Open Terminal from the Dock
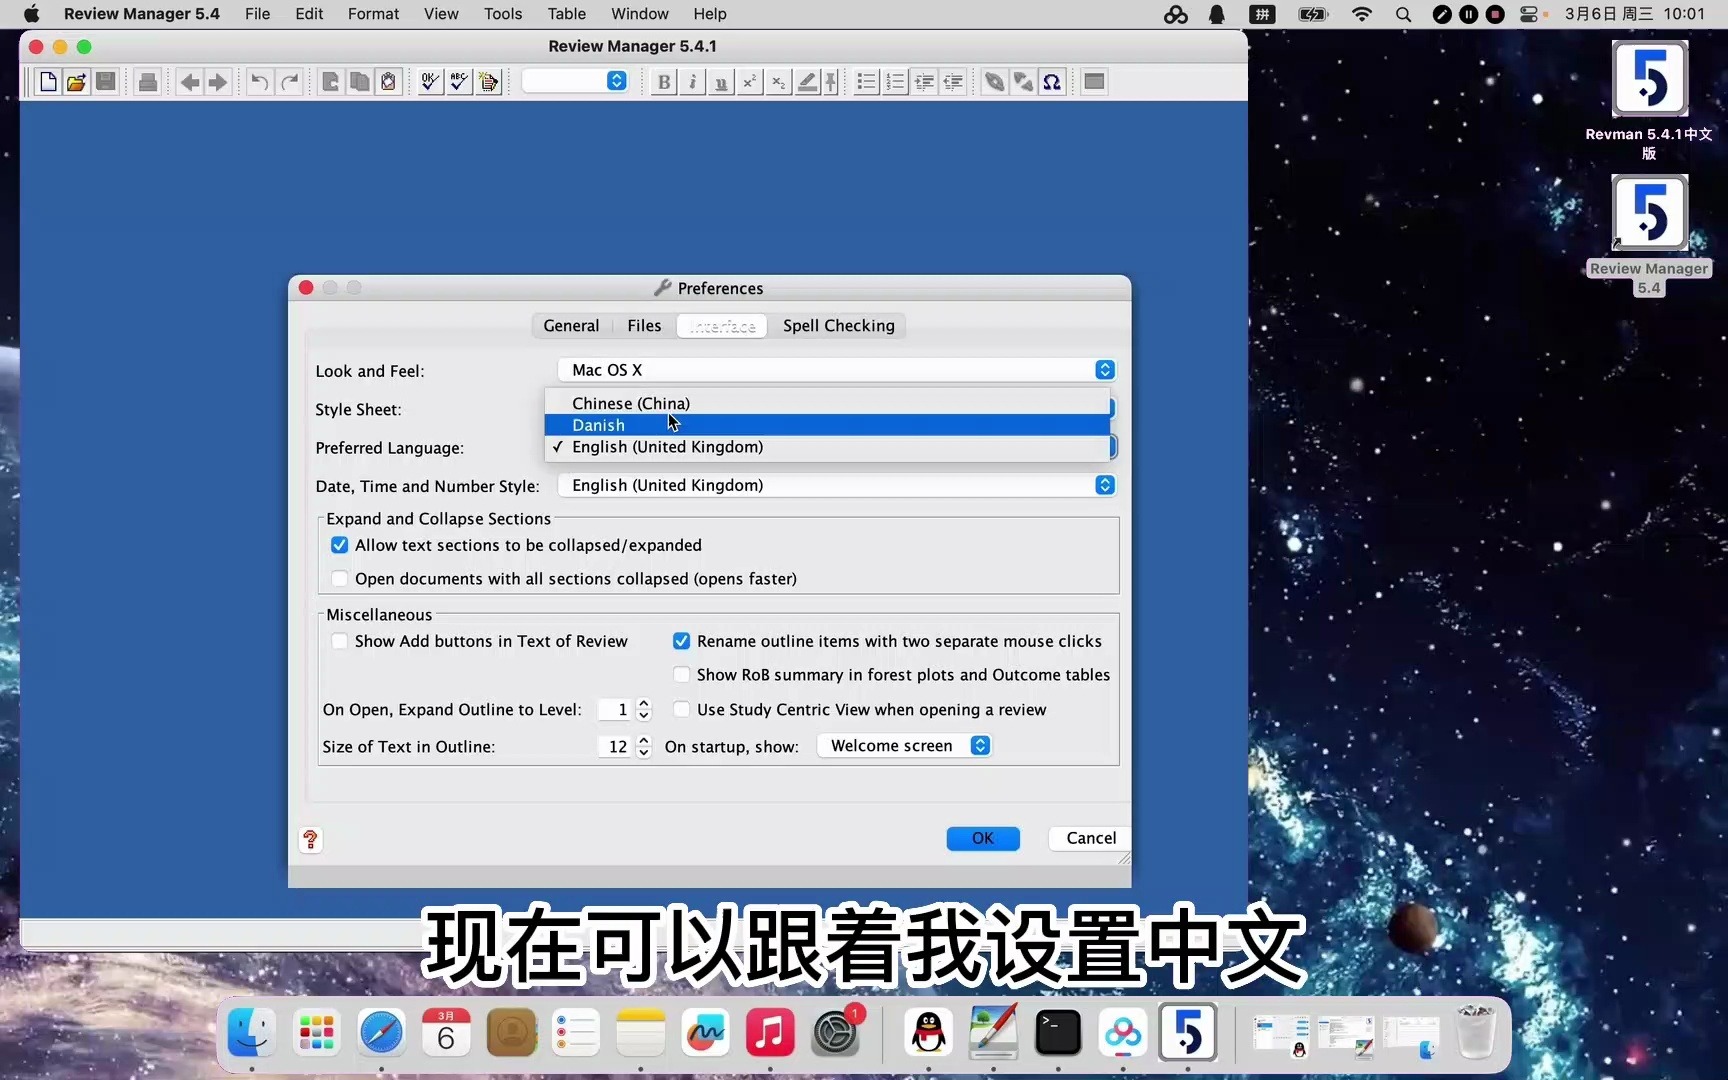The height and width of the screenshot is (1080, 1728). (x=1058, y=1032)
